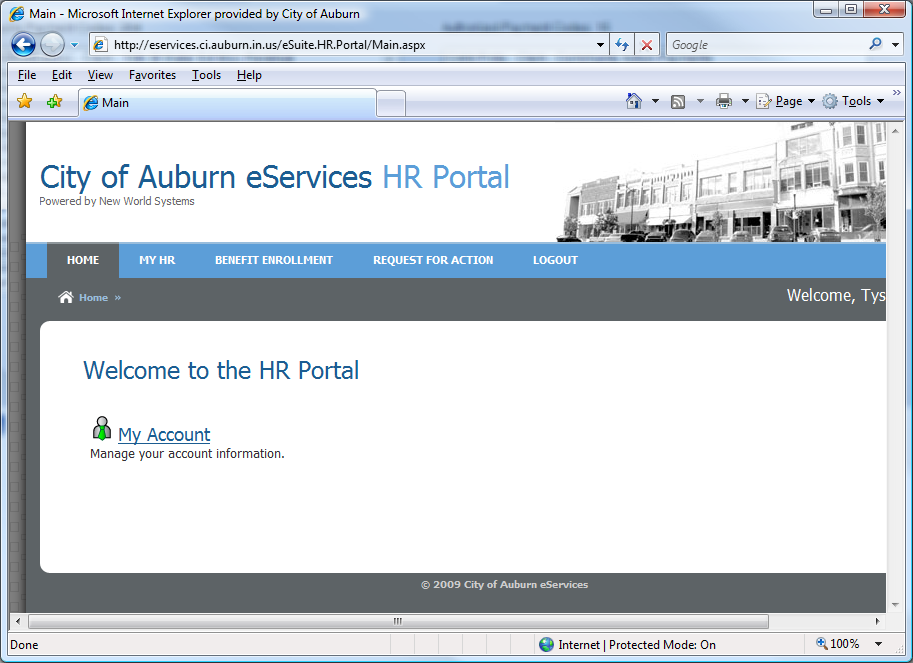
Task: Click LOGOUT in the navigation bar
Action: pyautogui.click(x=555, y=260)
